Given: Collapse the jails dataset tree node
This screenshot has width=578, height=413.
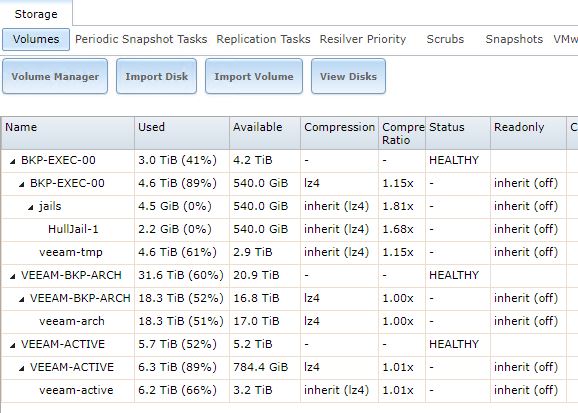Looking at the screenshot, I should click(x=31, y=207).
